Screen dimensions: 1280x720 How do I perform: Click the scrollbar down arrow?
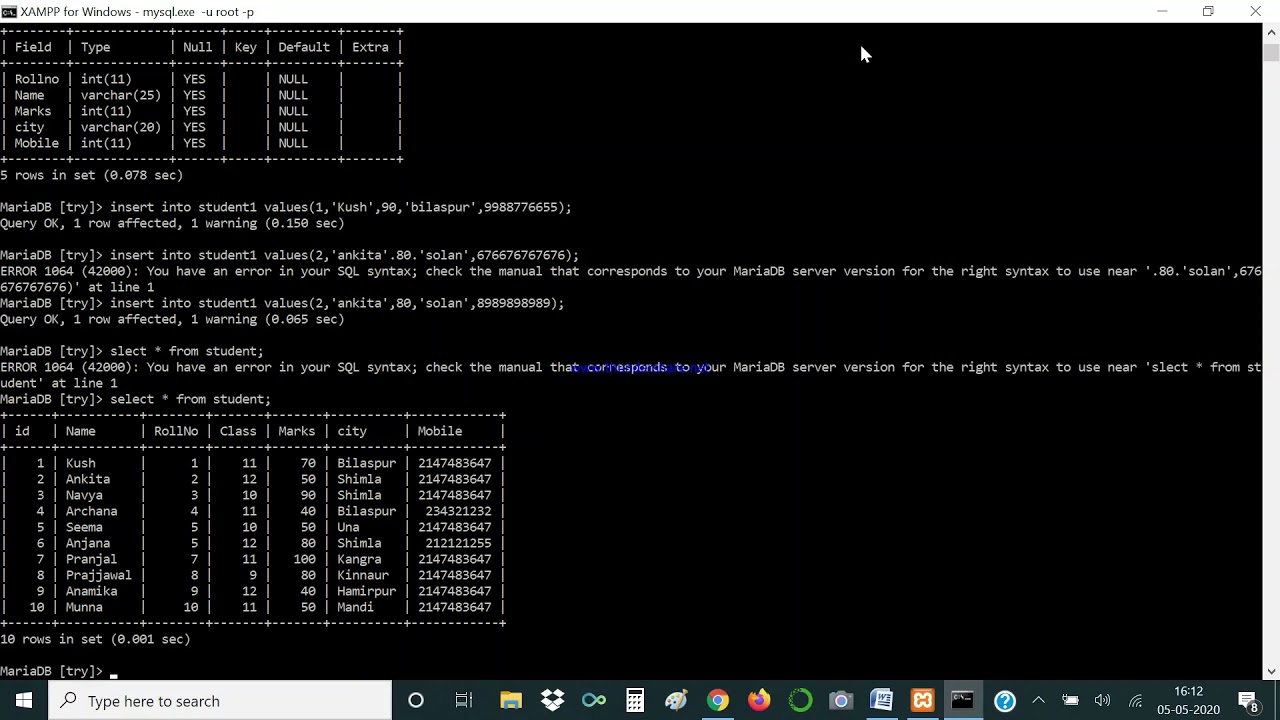[x=1271, y=672]
